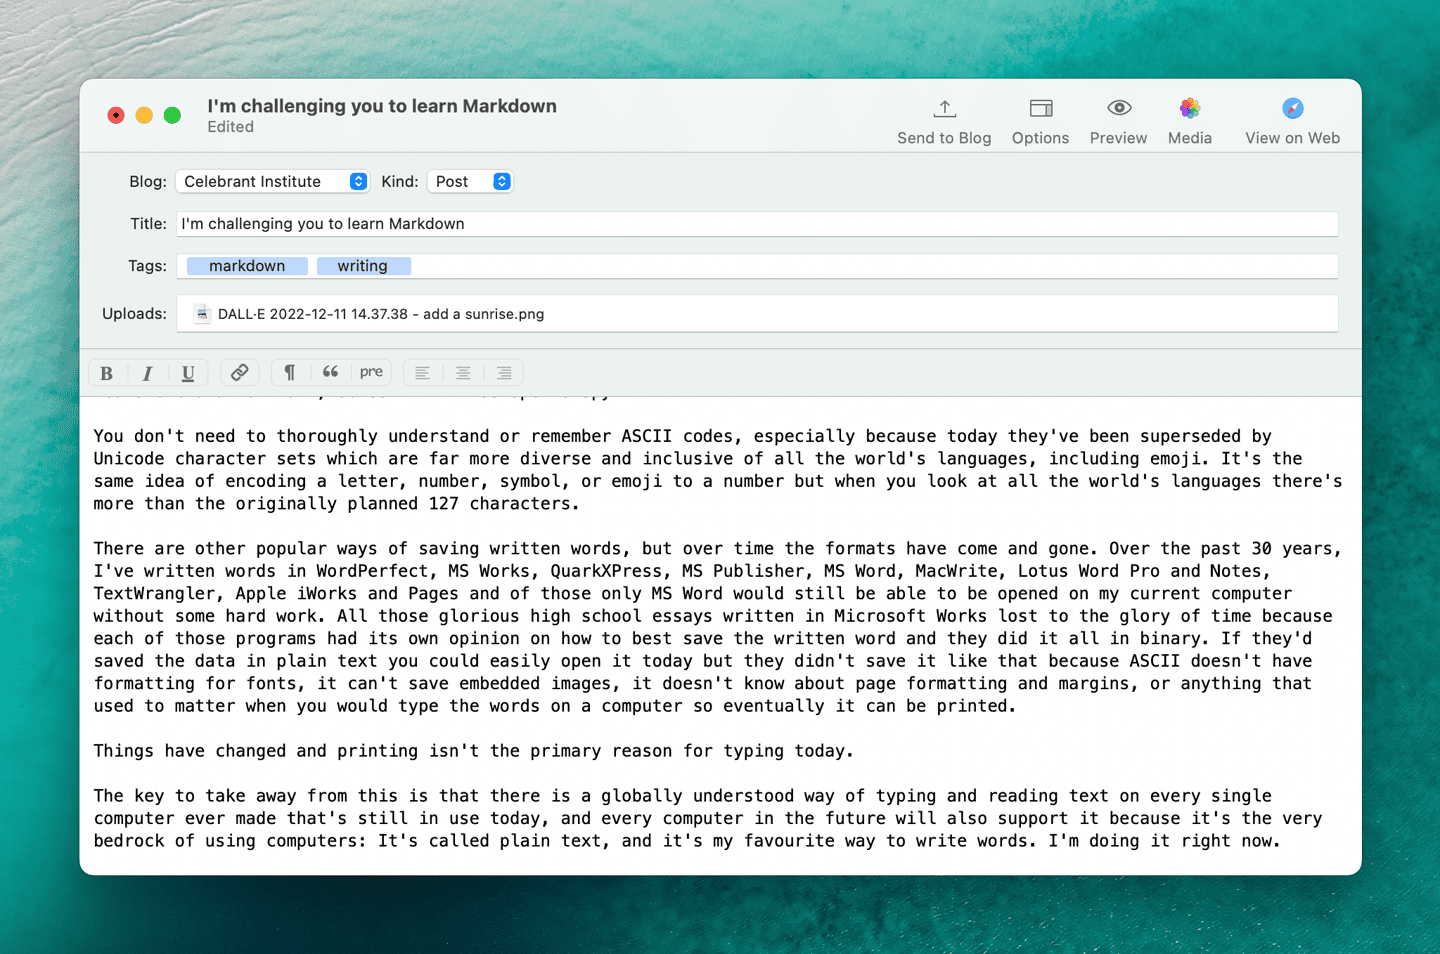Toggle bold formatting in the editor toolbar
The height and width of the screenshot is (954, 1440).
click(107, 372)
